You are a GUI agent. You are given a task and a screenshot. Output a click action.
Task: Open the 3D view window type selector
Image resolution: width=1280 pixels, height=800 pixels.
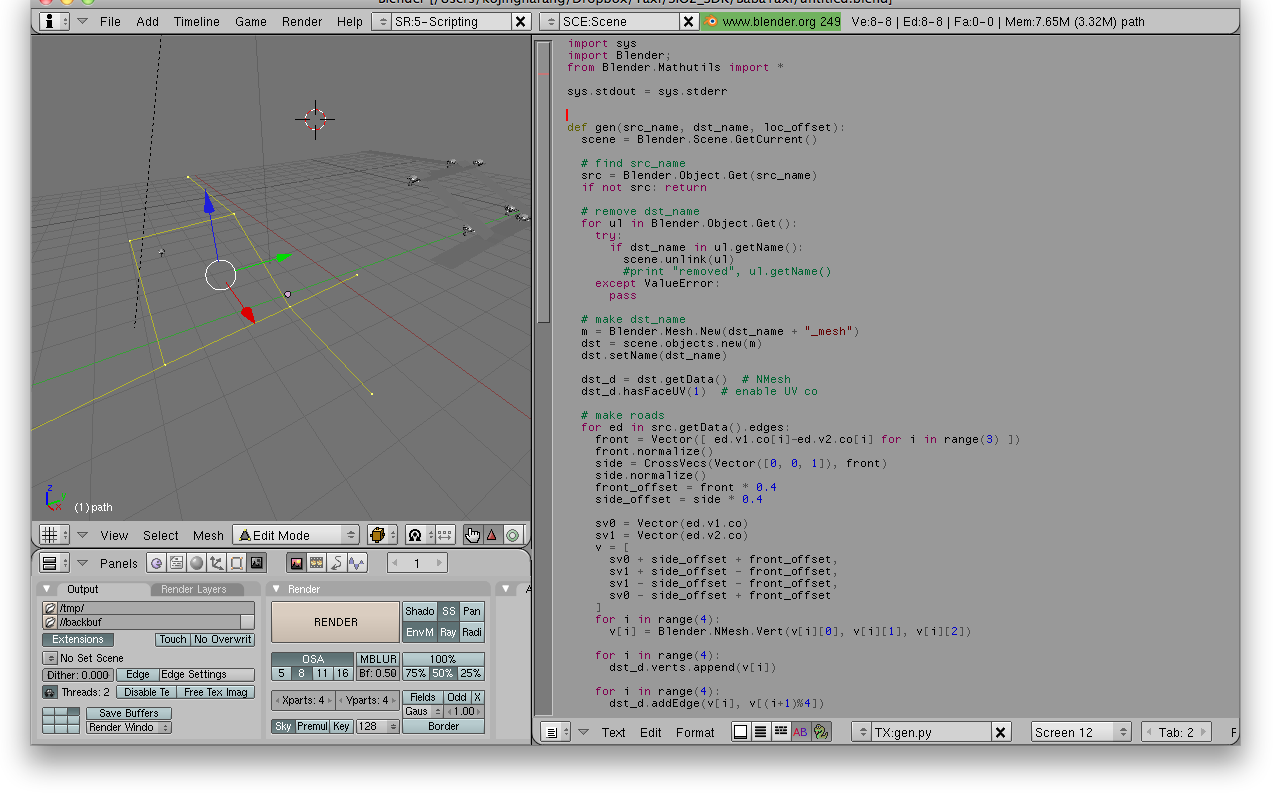(x=55, y=535)
